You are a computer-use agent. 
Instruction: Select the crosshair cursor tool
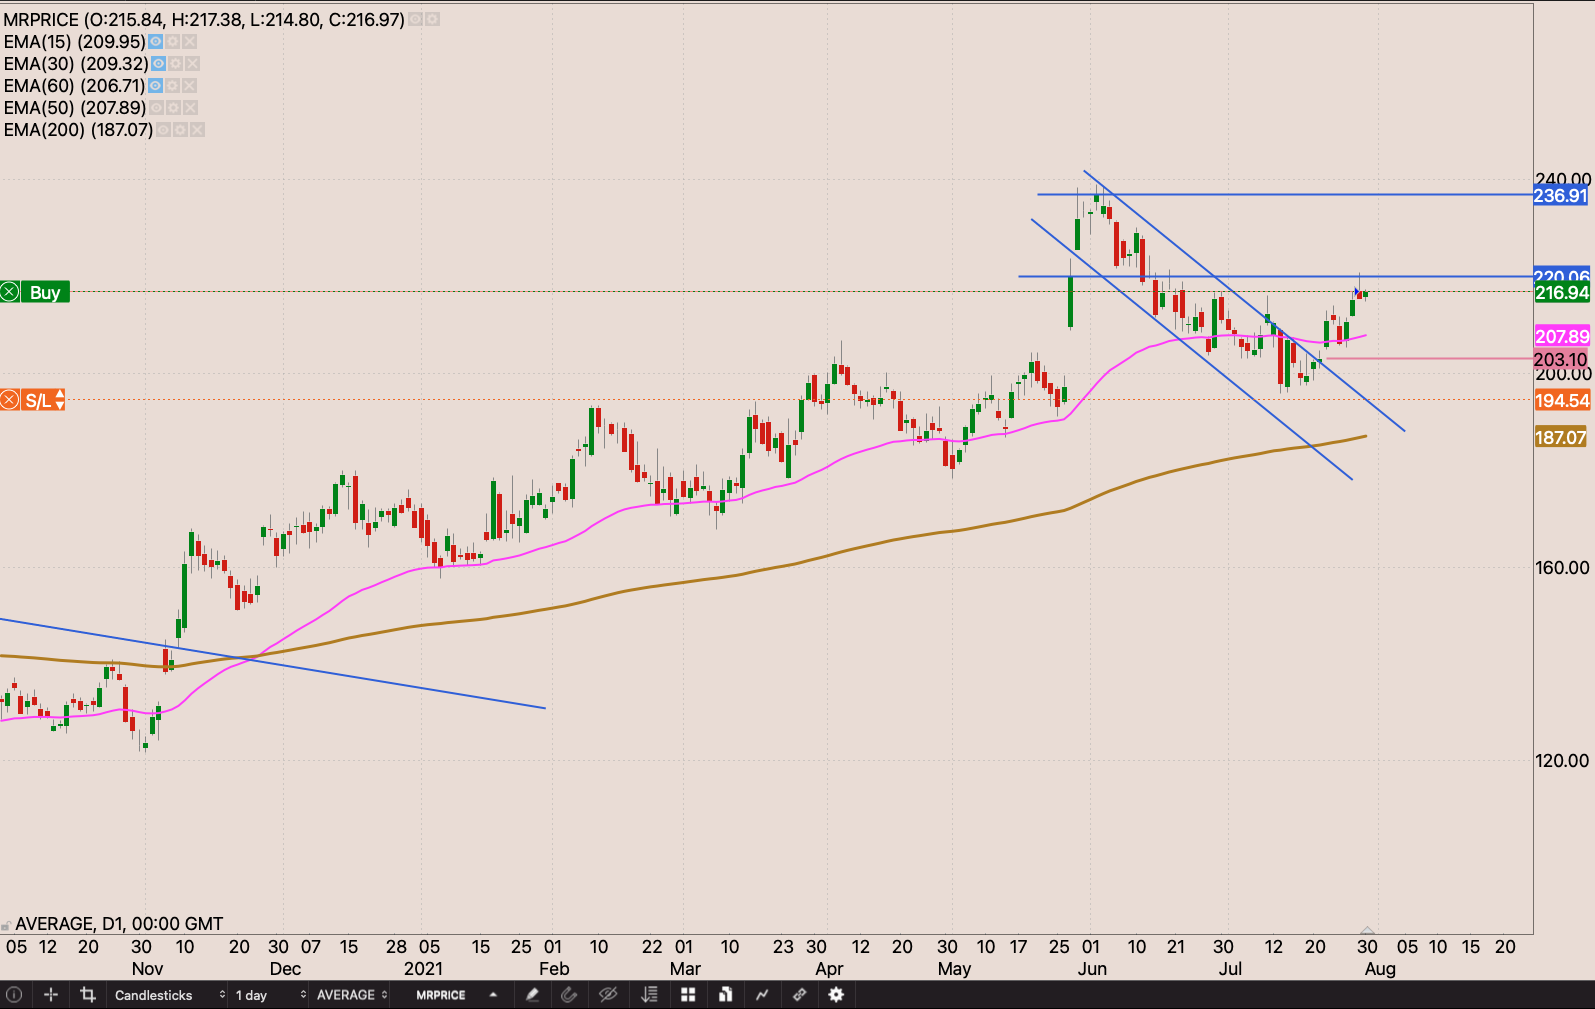coord(51,995)
